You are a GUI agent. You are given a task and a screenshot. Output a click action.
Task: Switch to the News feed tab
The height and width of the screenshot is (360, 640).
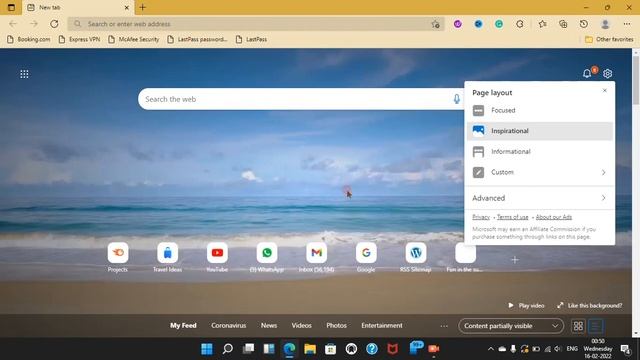tap(269, 326)
